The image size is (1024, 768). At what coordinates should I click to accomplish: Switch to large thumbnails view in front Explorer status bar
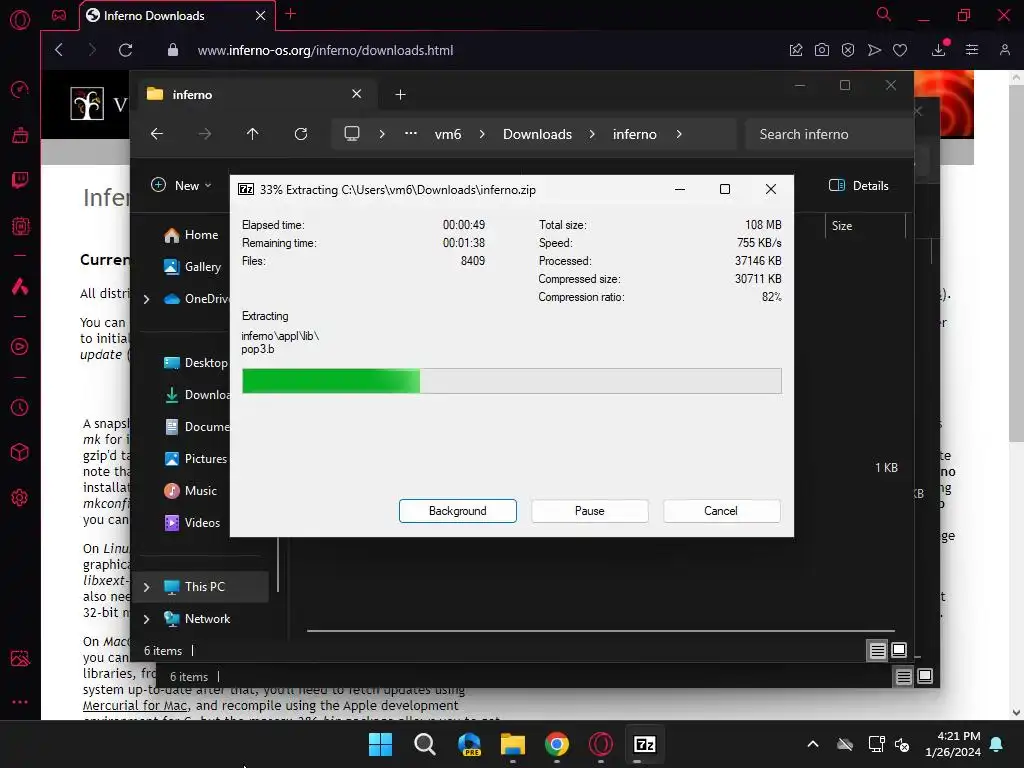point(899,650)
